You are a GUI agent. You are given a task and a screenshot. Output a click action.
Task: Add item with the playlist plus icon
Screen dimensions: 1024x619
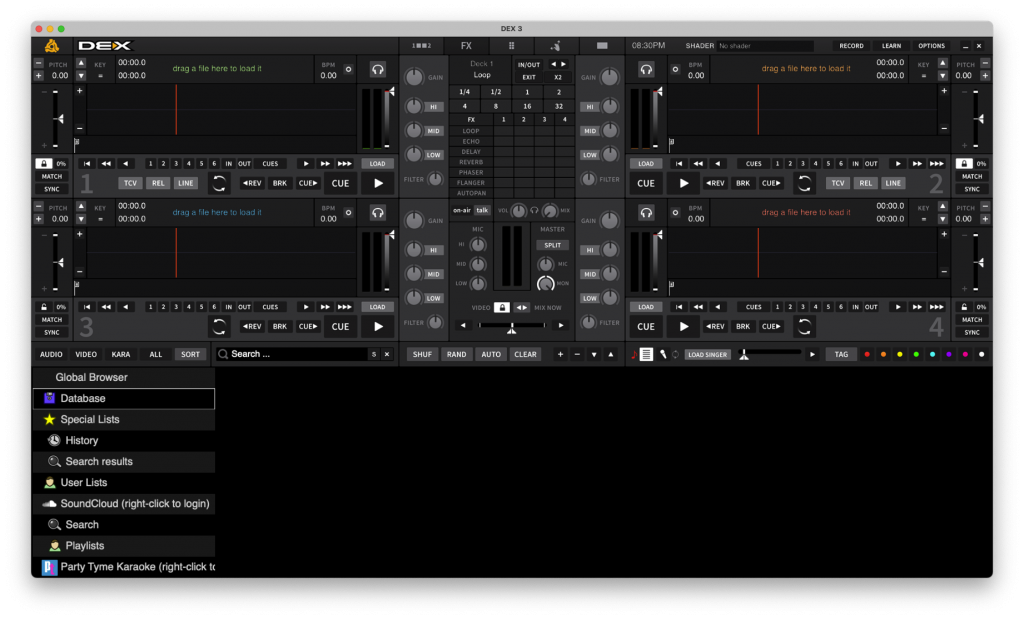(560, 355)
